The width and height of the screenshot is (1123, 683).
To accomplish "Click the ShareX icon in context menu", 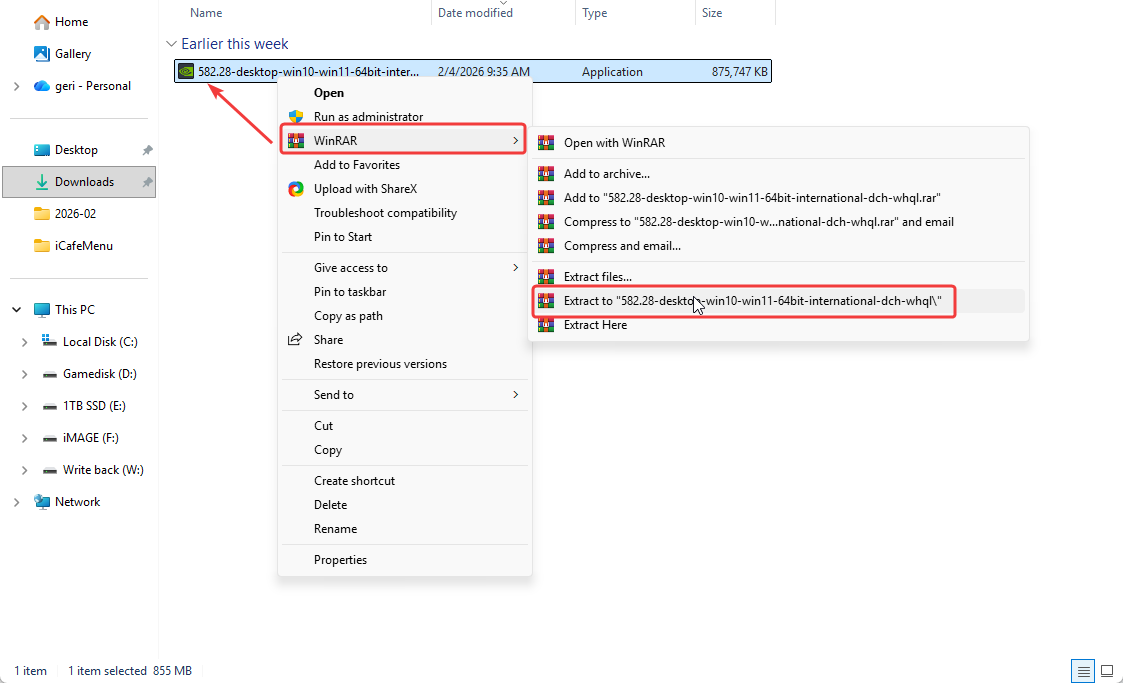I will point(296,189).
